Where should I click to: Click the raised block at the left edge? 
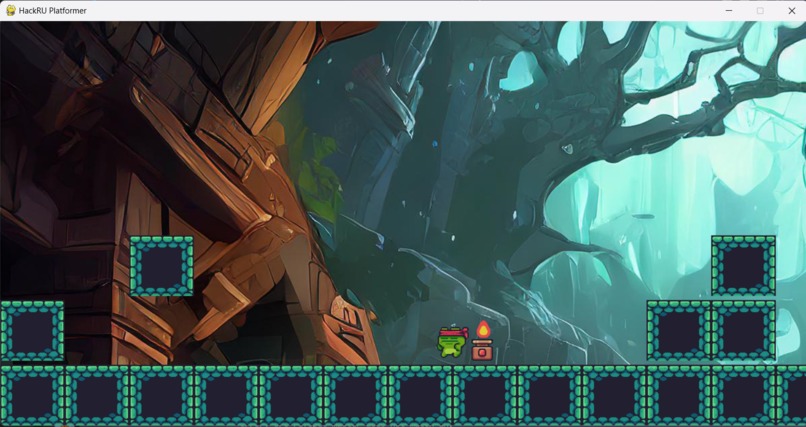pyautogui.click(x=32, y=330)
